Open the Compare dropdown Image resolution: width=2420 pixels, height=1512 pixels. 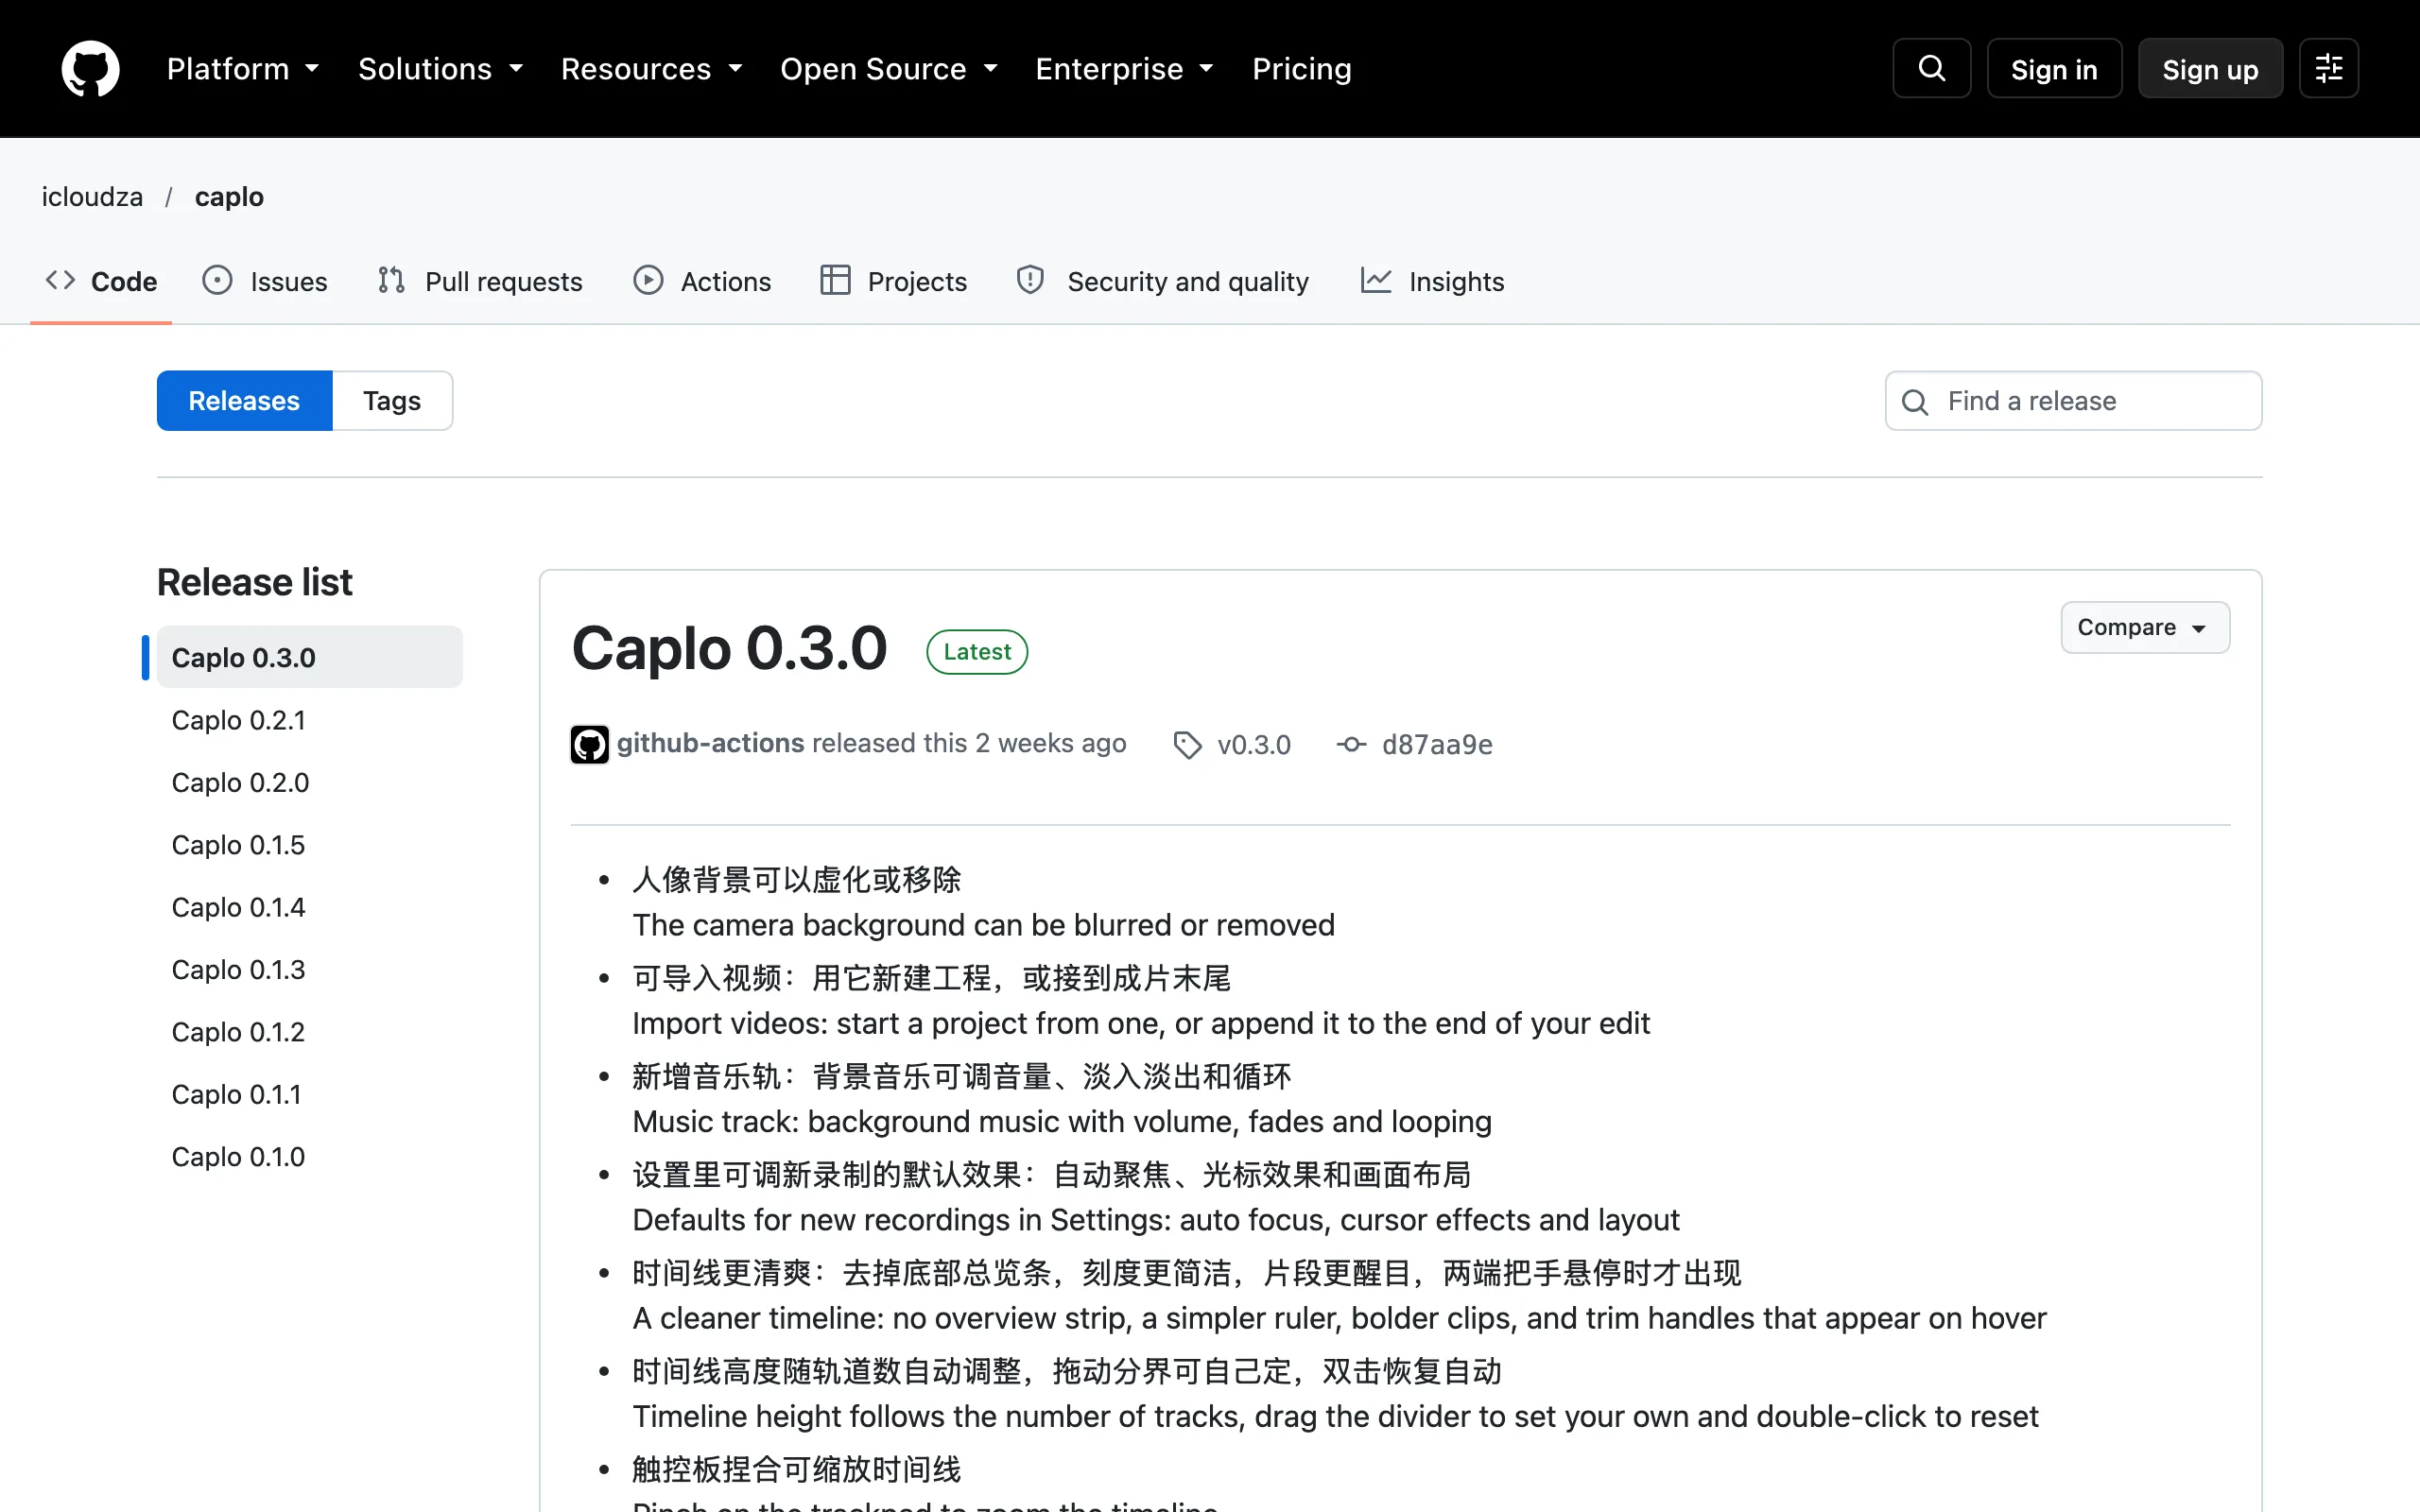[2145, 627]
